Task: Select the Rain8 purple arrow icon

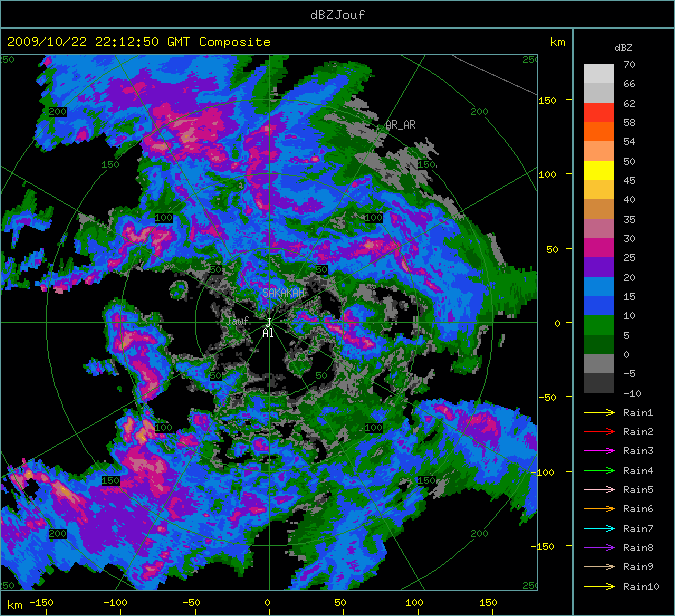Action: (599, 548)
